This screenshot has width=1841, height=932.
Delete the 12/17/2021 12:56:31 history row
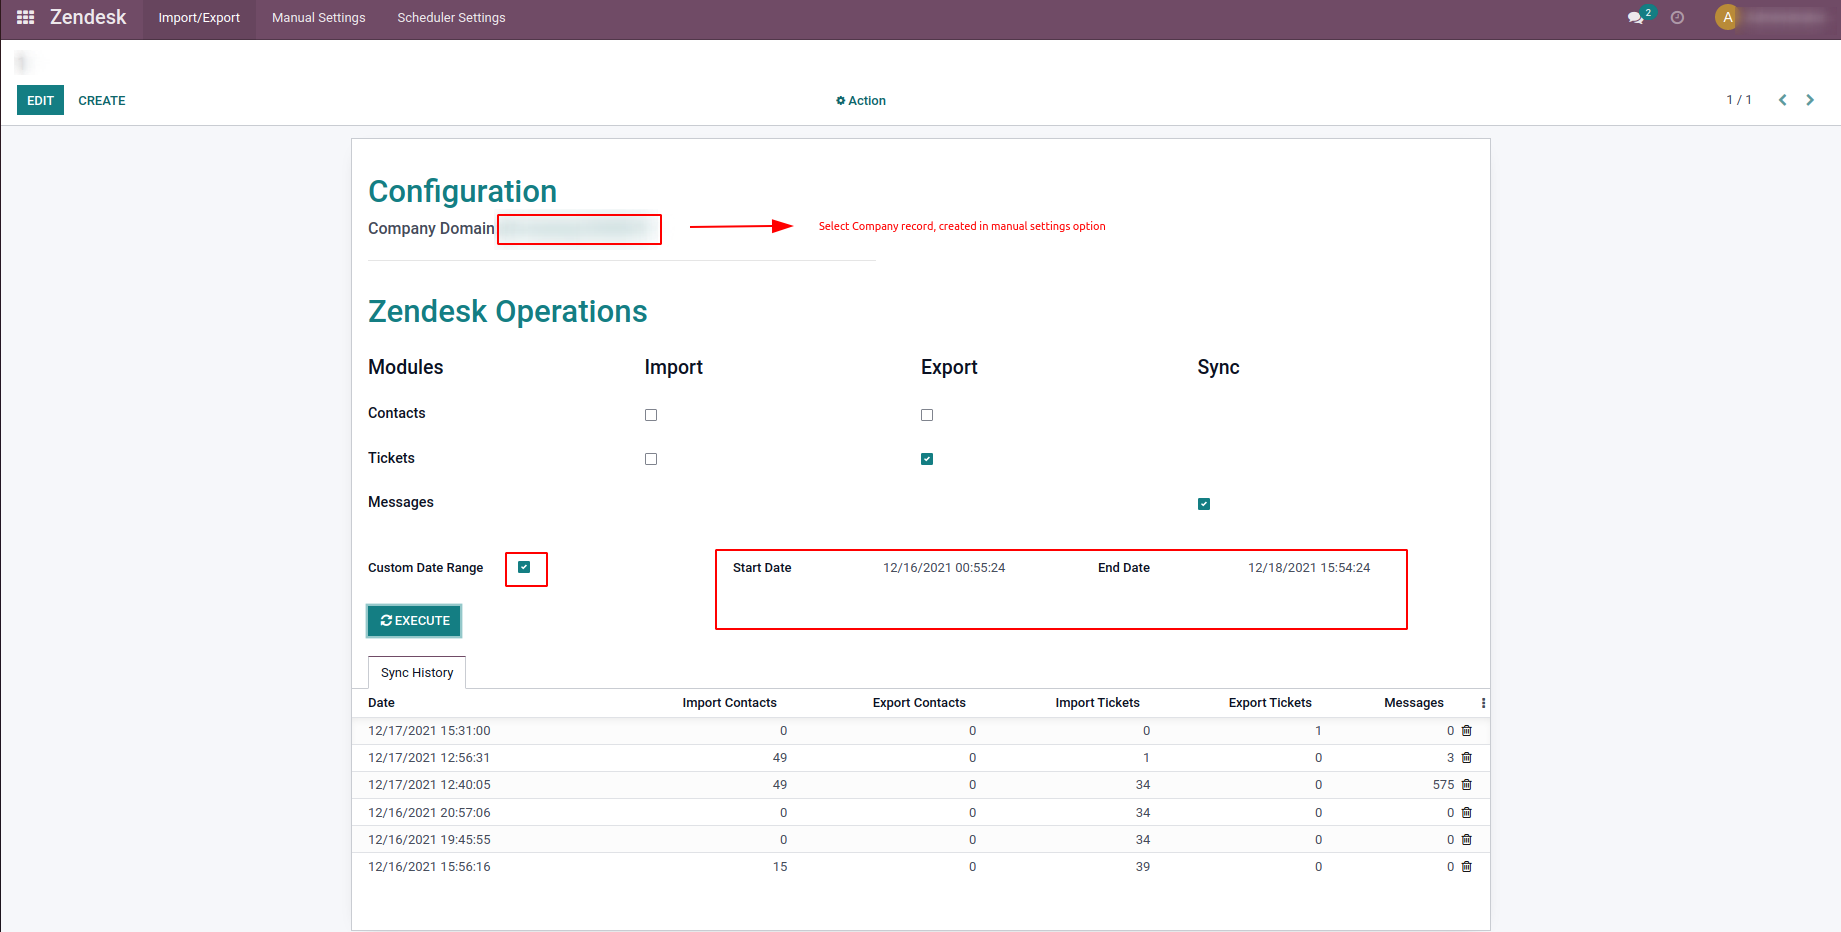tap(1467, 758)
